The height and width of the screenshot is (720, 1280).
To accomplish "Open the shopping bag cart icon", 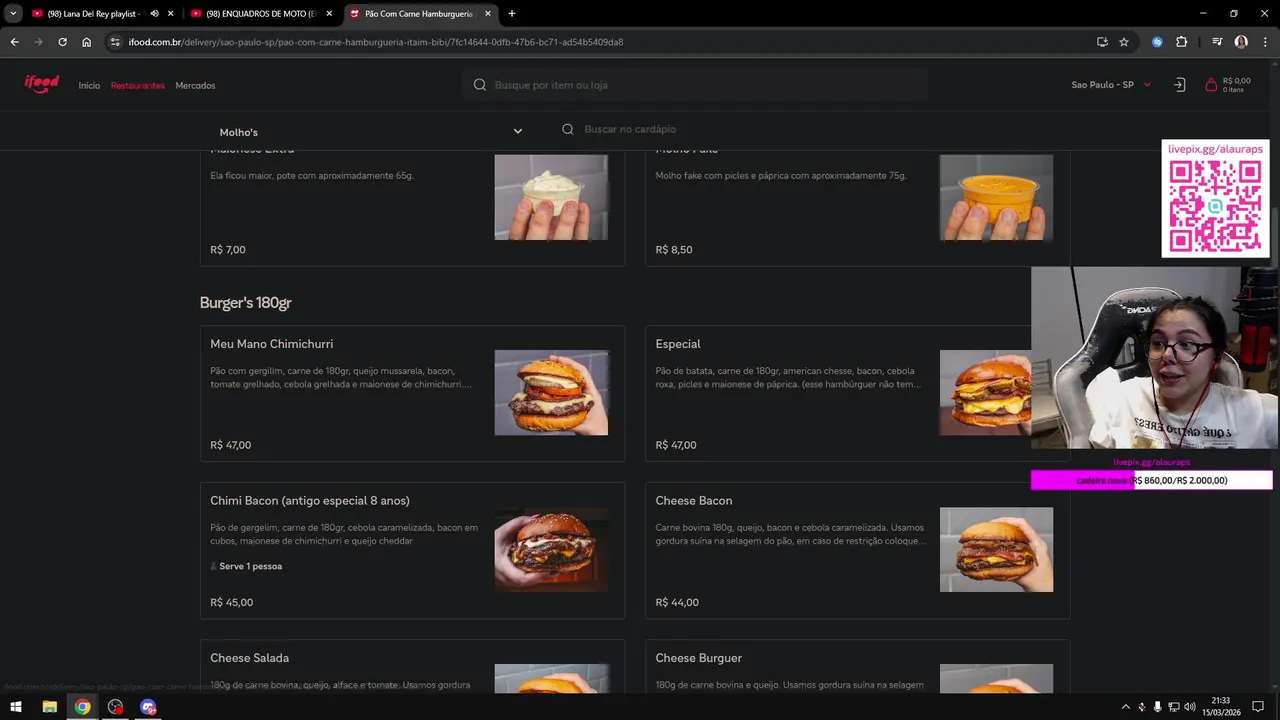I will pyautogui.click(x=1211, y=85).
